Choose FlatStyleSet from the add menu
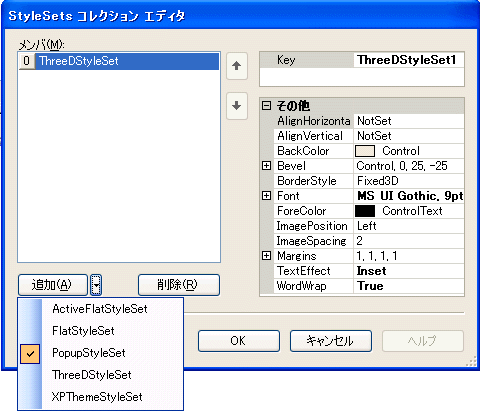This screenshot has width=480, height=413. tap(100, 331)
